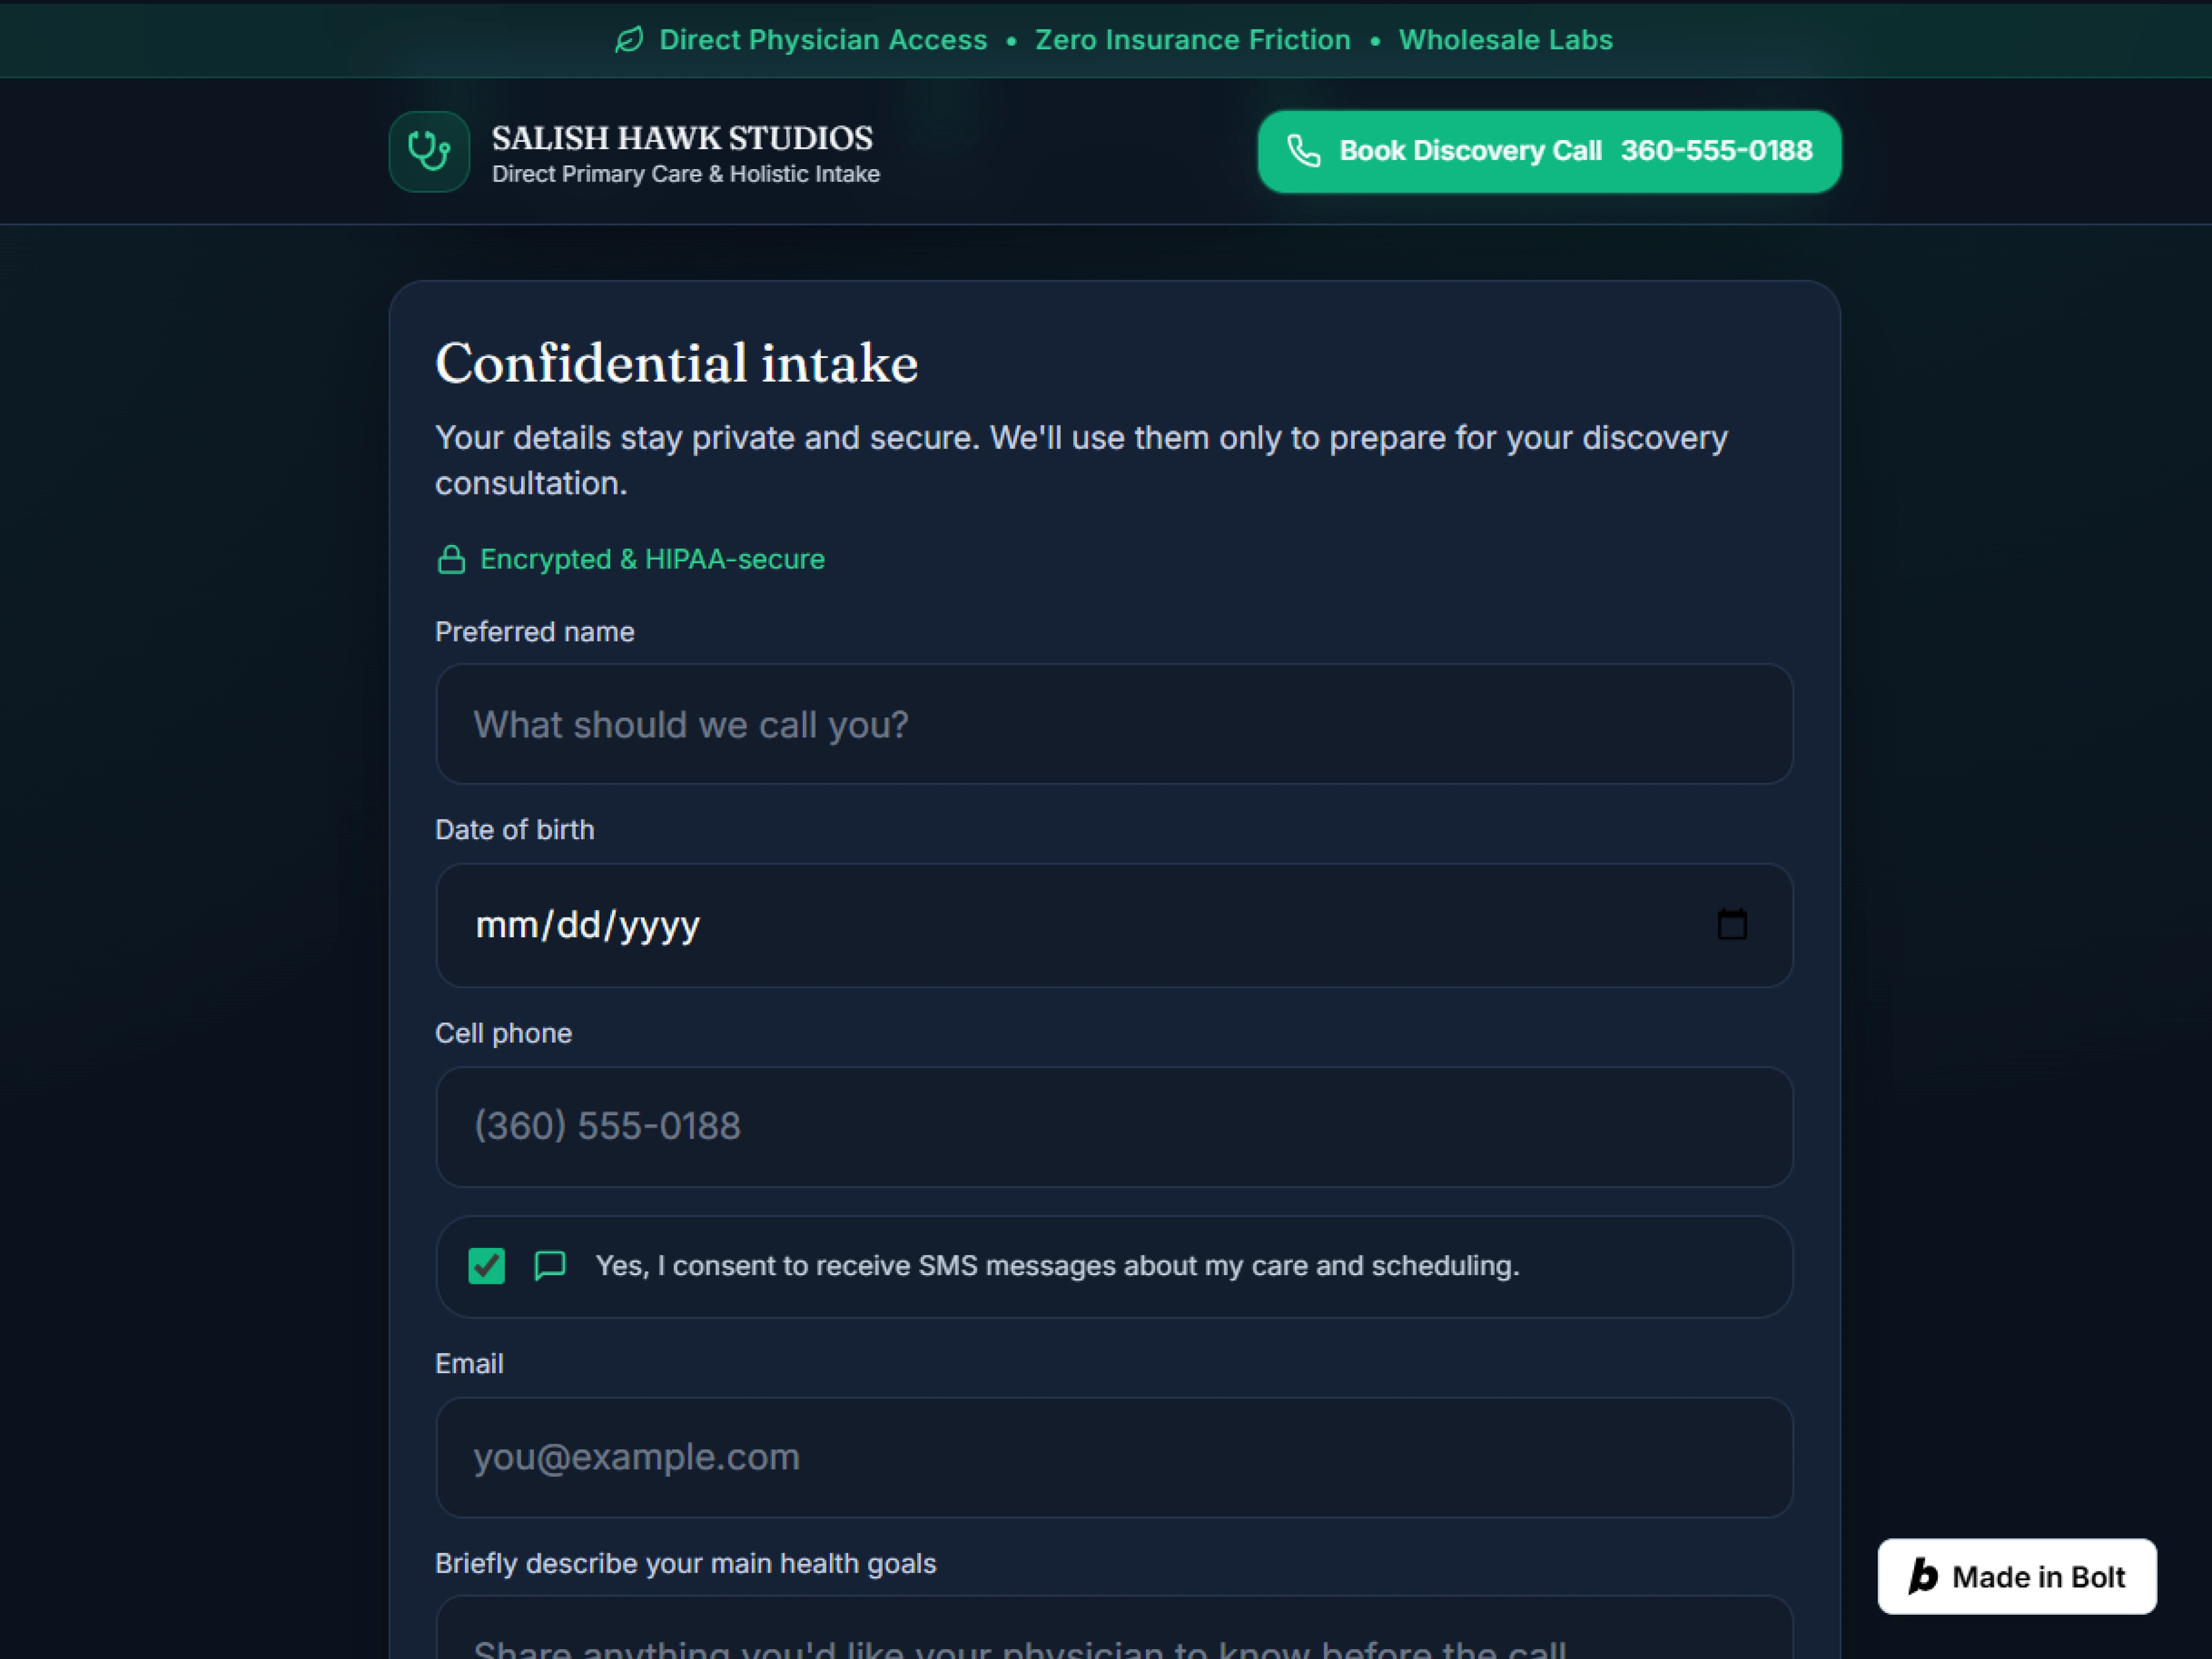Click the Salish Hawk Studios brand name
The height and width of the screenshot is (1659, 2212).
682,138
